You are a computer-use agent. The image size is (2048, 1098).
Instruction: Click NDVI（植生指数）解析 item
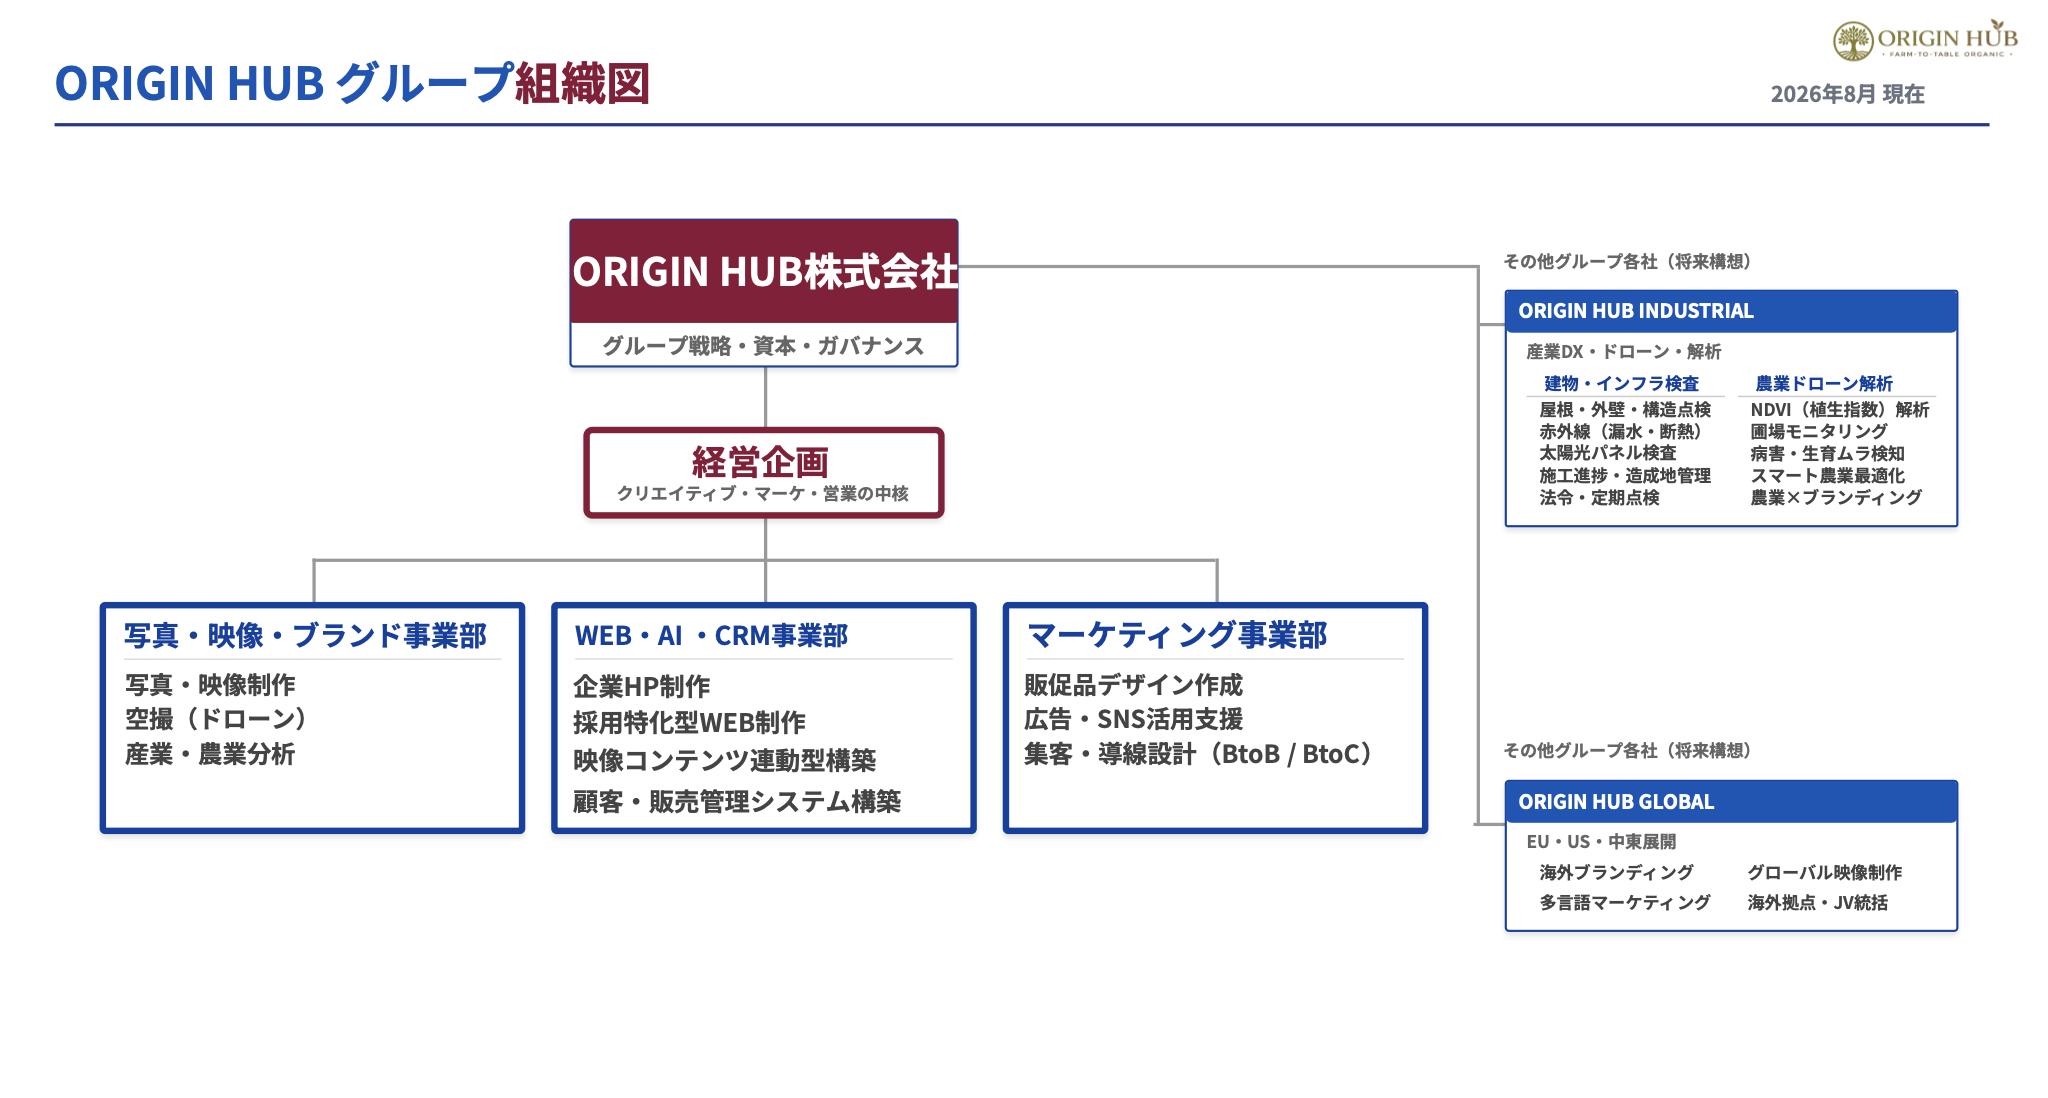[x=1840, y=410]
